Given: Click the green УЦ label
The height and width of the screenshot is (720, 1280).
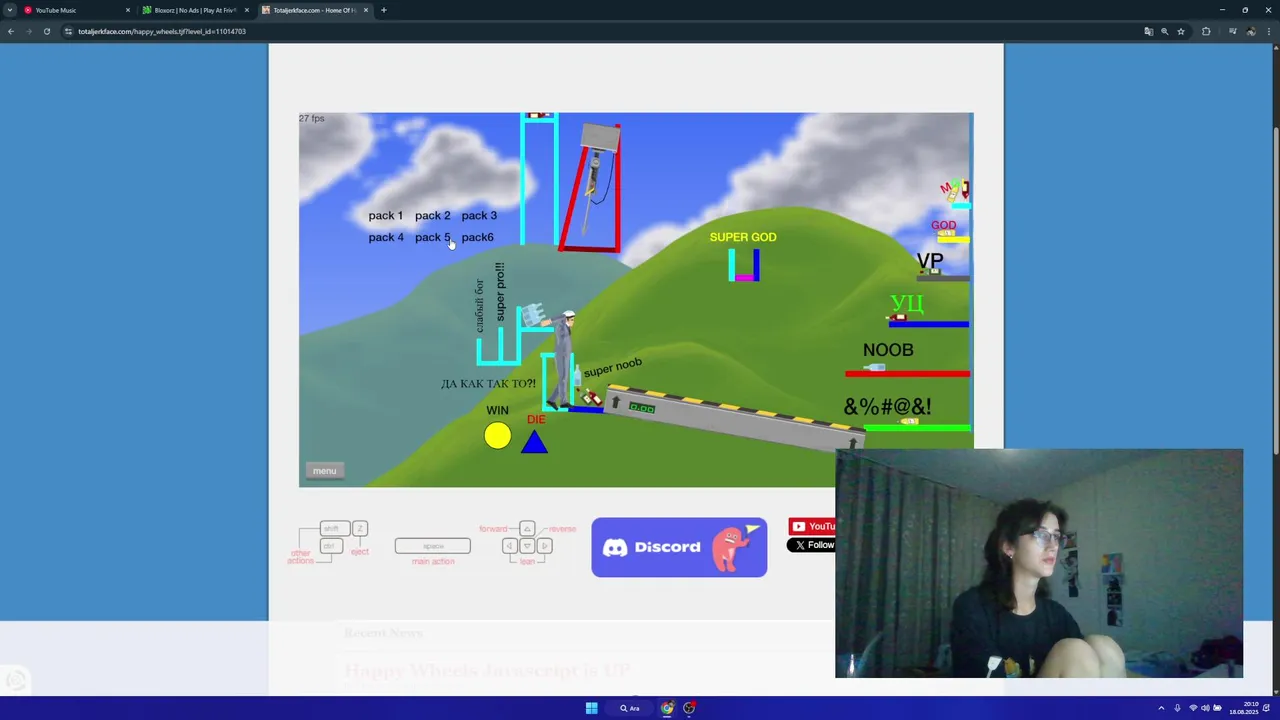Looking at the screenshot, I should tap(907, 302).
